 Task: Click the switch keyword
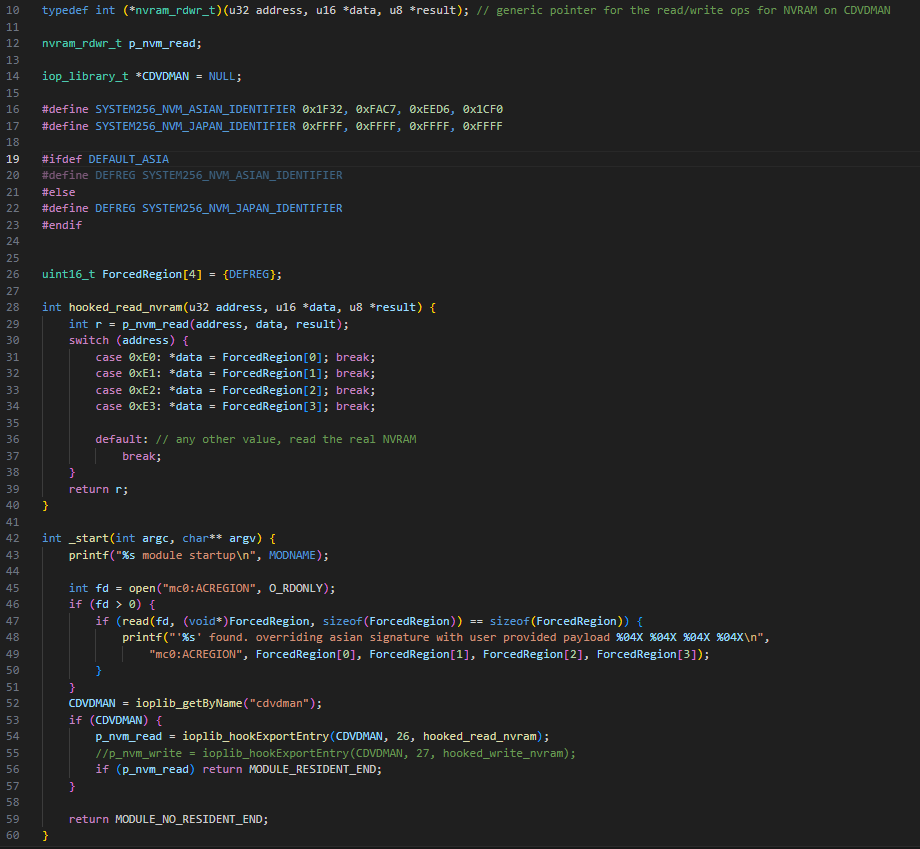point(89,340)
